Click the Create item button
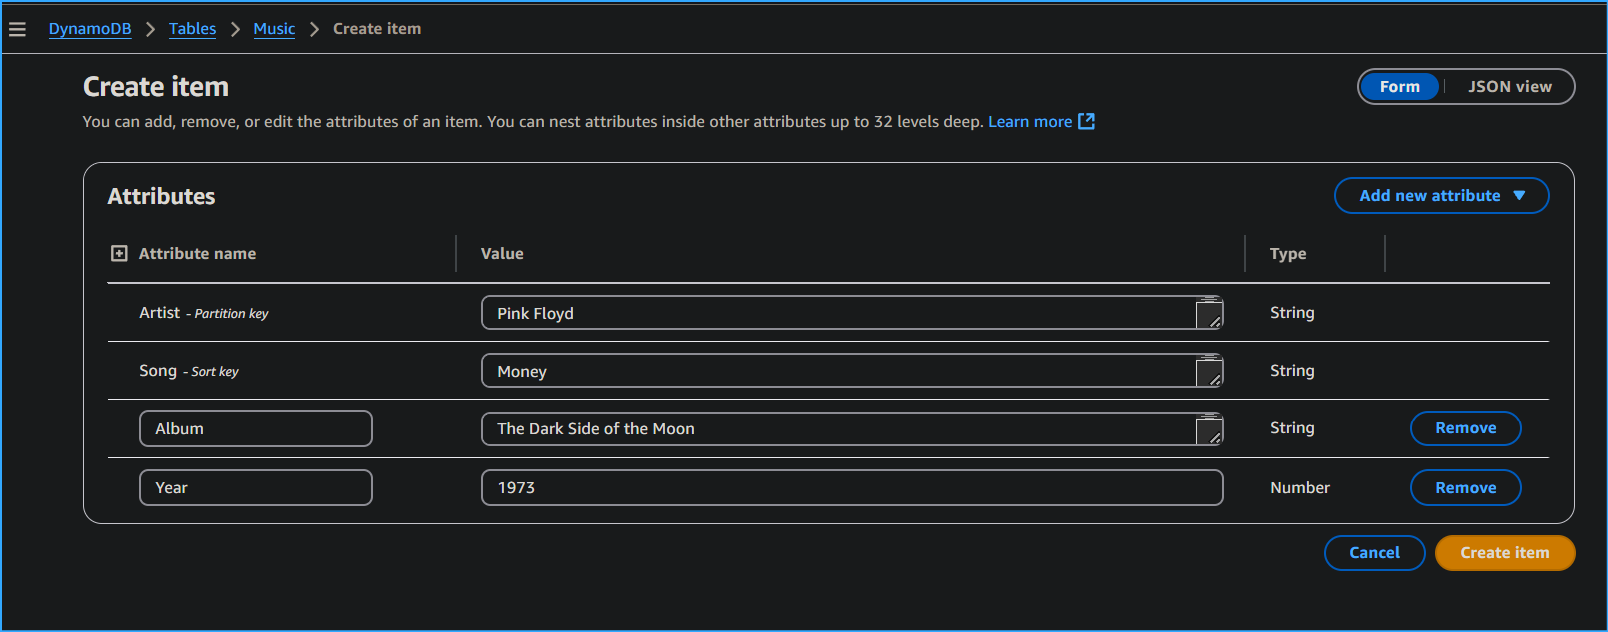 [1504, 553]
